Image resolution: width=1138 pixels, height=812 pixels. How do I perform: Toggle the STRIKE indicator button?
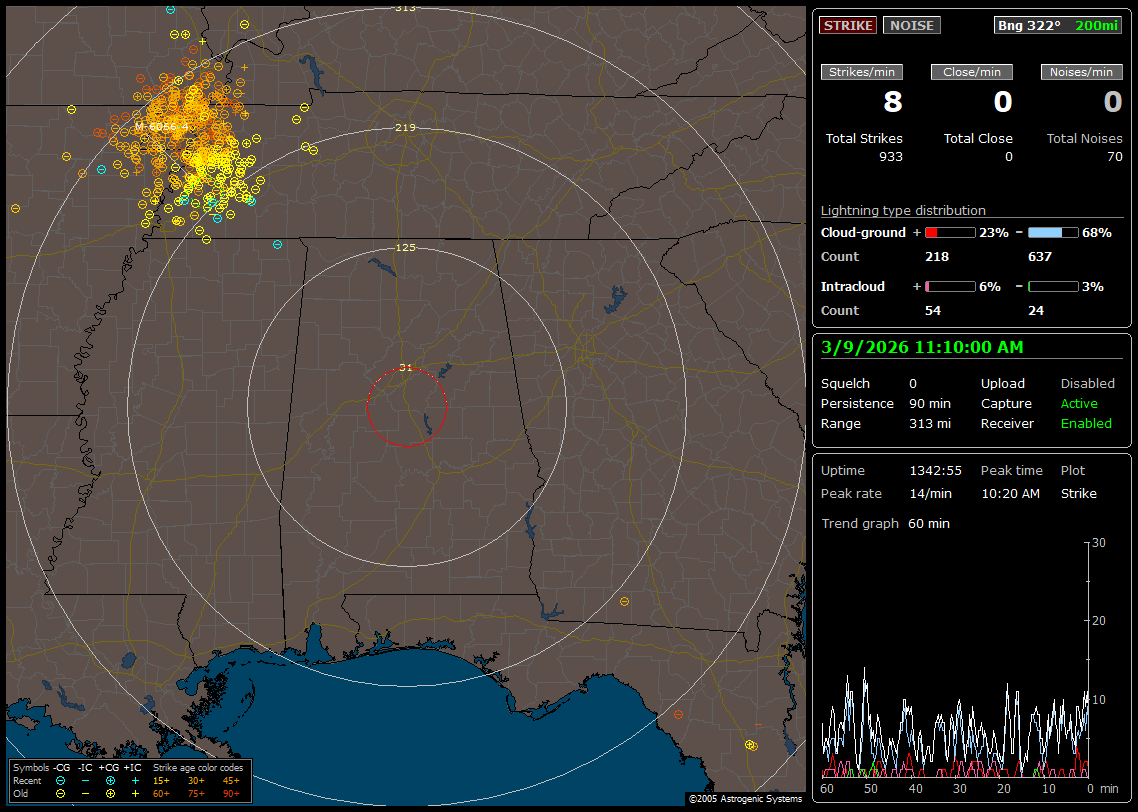point(848,26)
